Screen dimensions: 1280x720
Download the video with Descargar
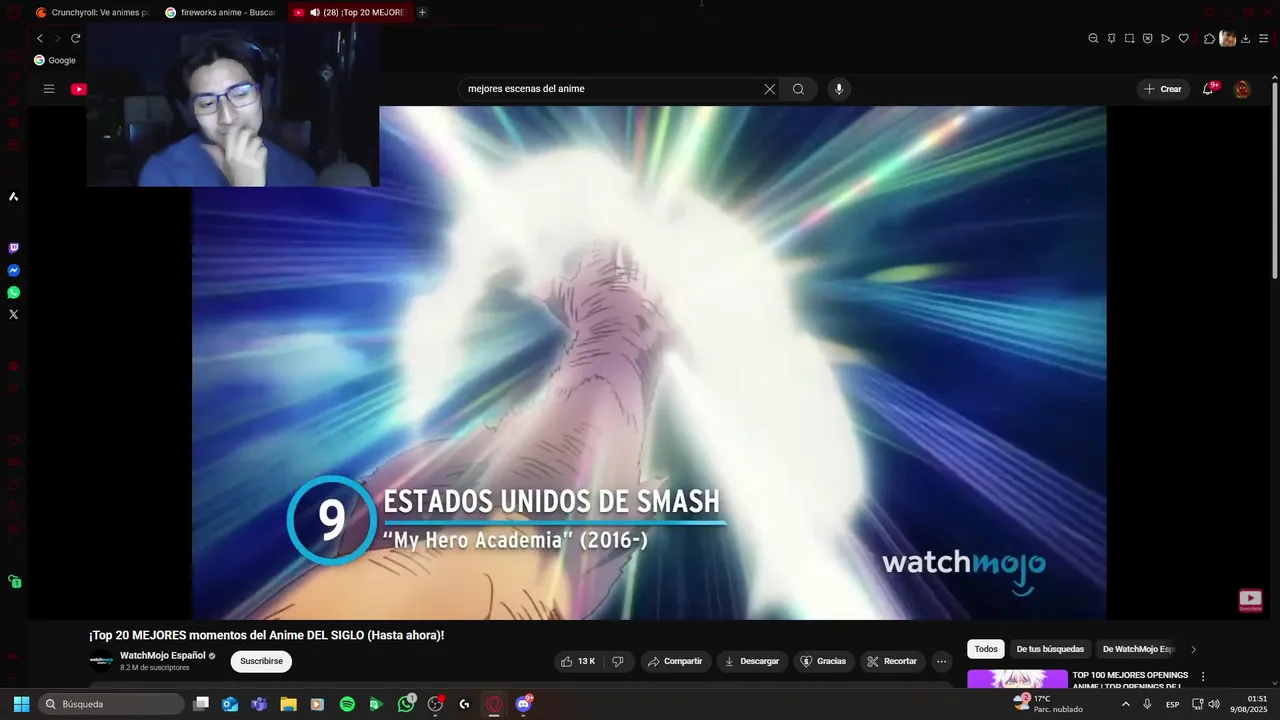tap(751, 661)
